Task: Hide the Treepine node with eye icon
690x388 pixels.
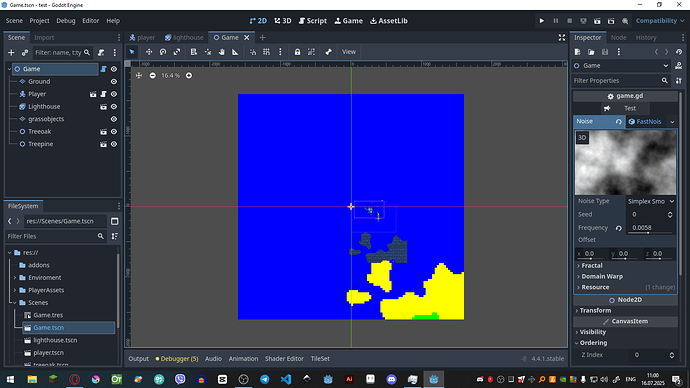Action: pyautogui.click(x=114, y=144)
